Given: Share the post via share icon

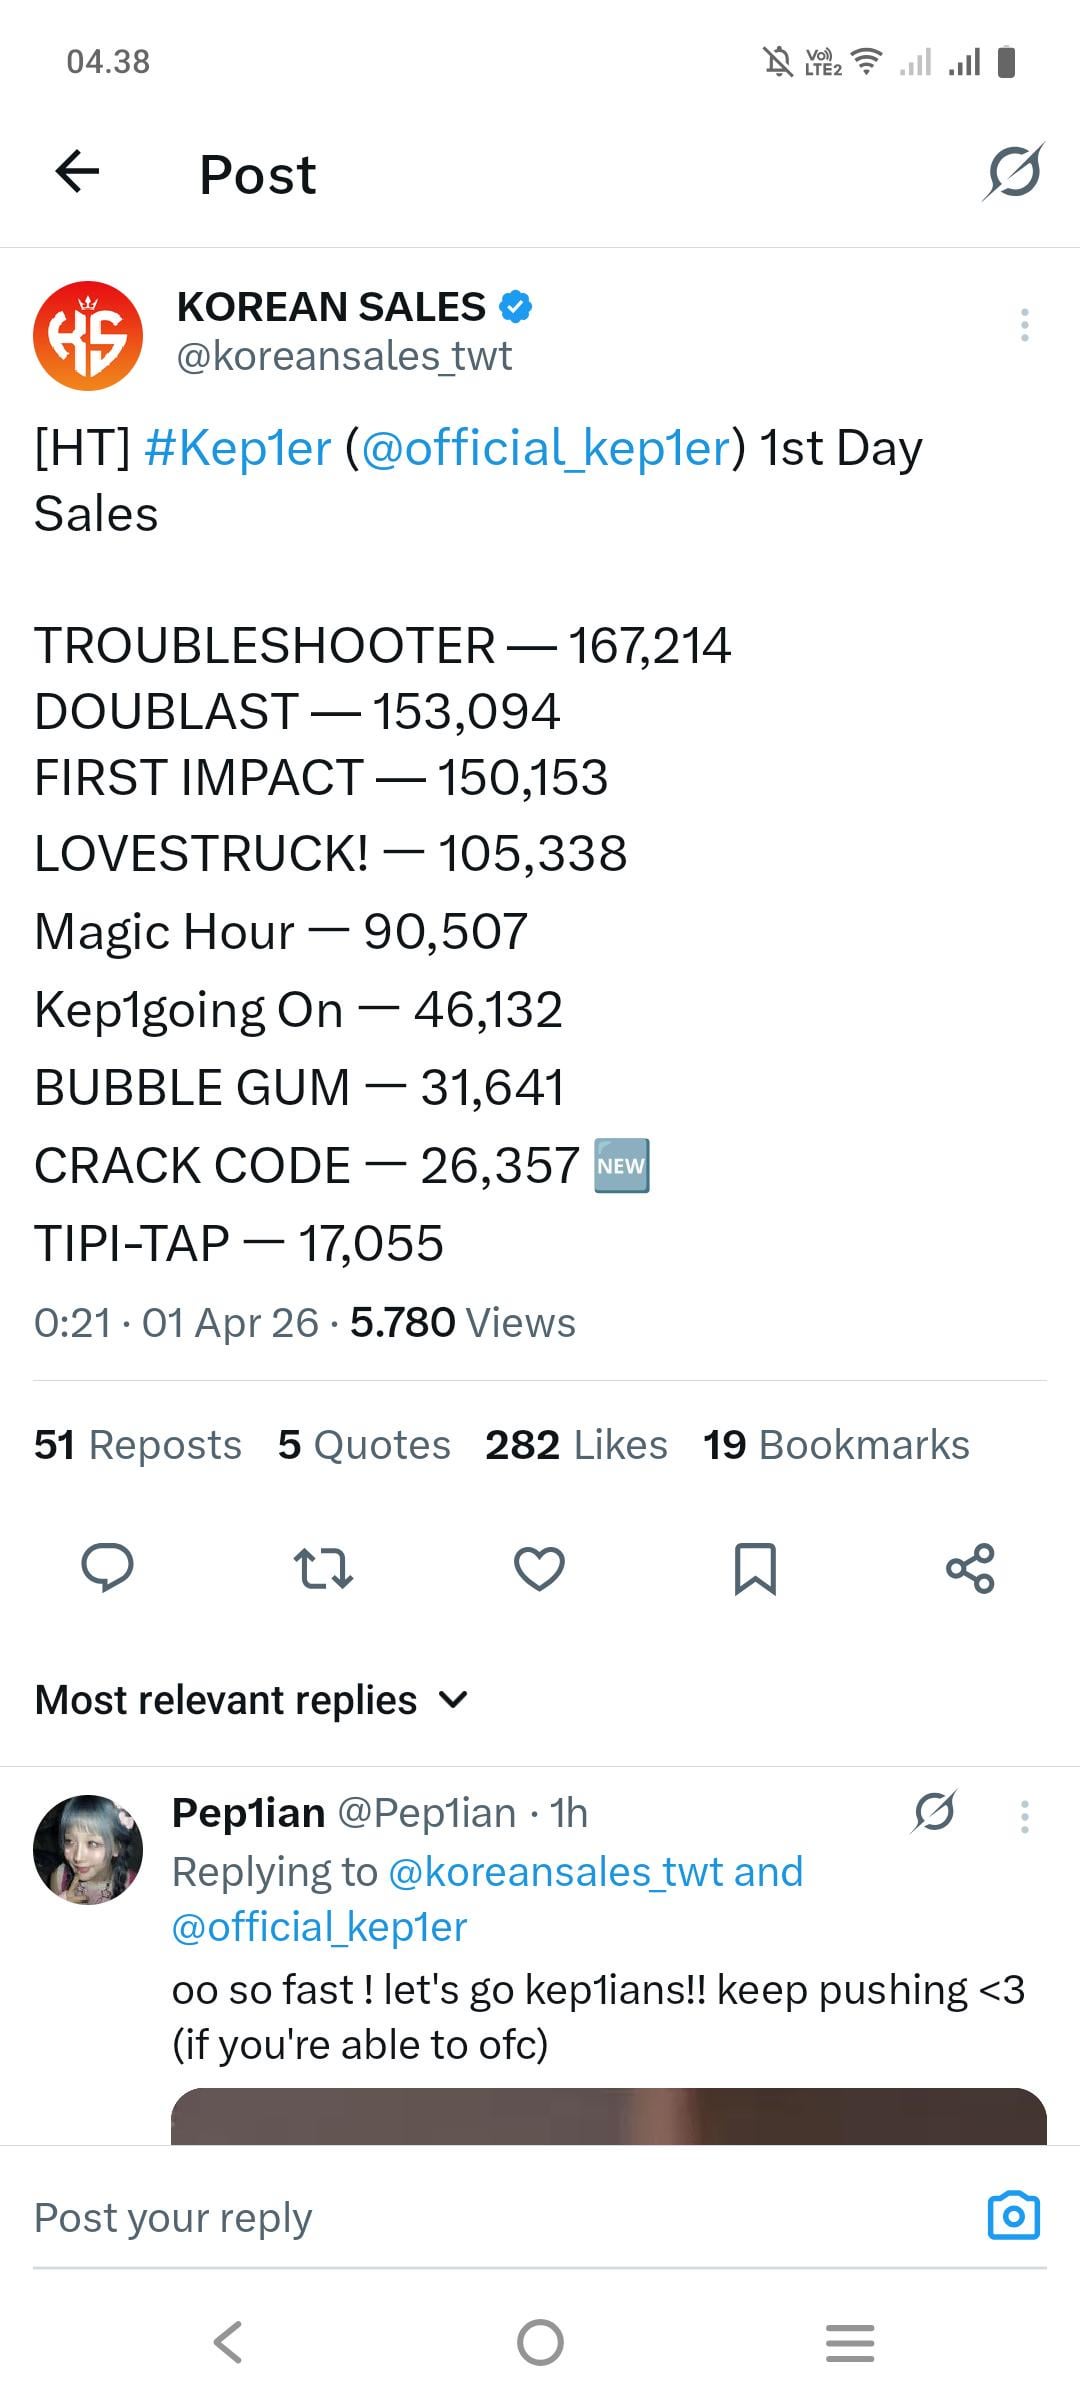Looking at the screenshot, I should [970, 1567].
